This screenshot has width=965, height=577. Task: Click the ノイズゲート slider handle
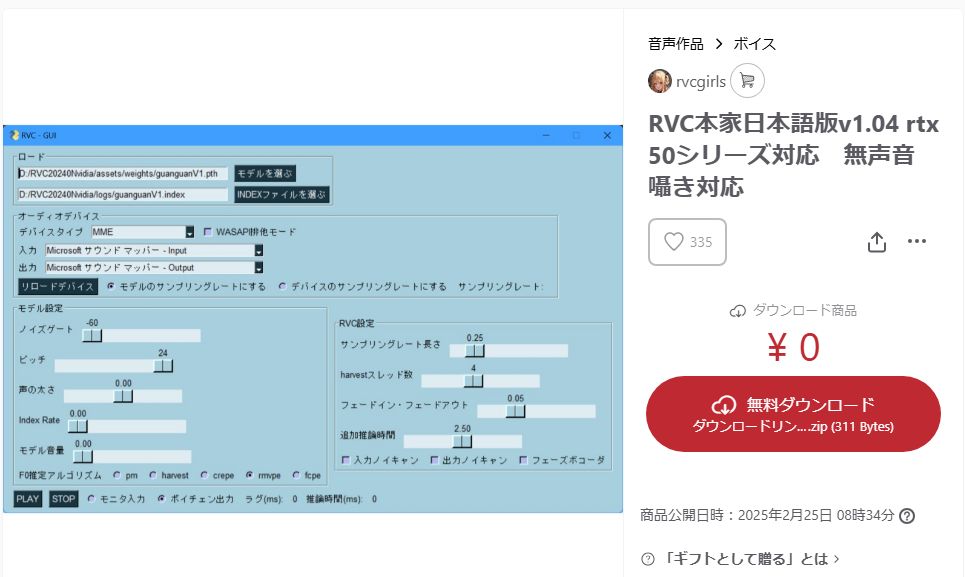click(x=92, y=335)
